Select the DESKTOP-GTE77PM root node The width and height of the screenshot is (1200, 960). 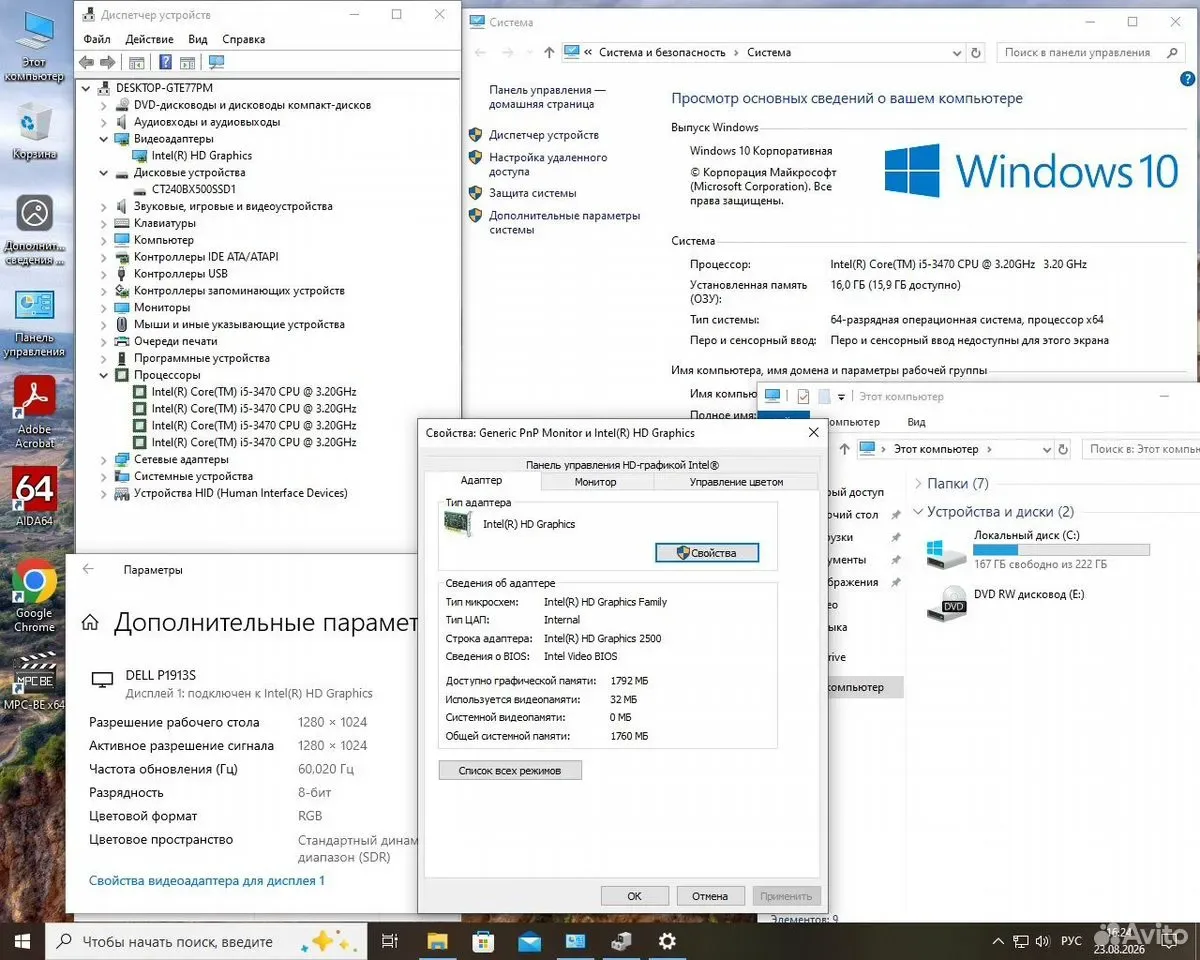point(164,88)
